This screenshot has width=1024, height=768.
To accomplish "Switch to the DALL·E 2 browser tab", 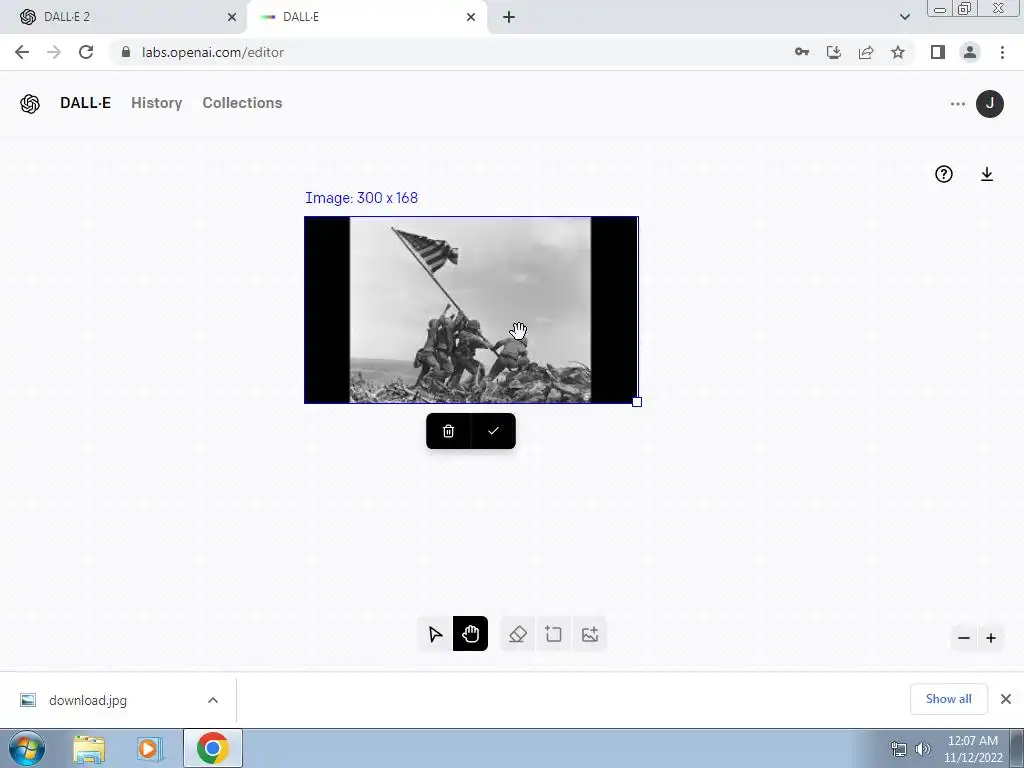I will 121,17.
